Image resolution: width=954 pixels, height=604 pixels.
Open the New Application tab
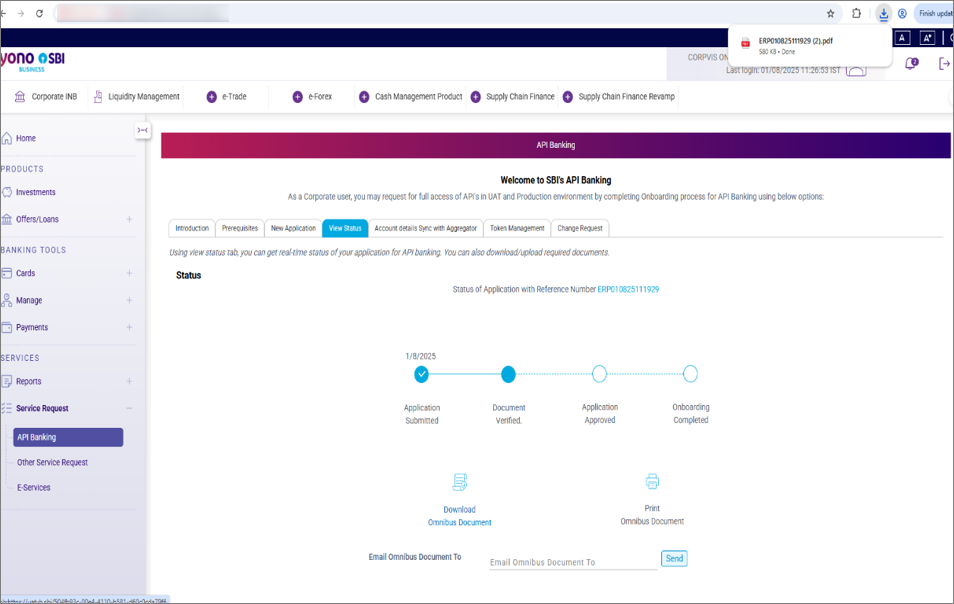(x=293, y=228)
